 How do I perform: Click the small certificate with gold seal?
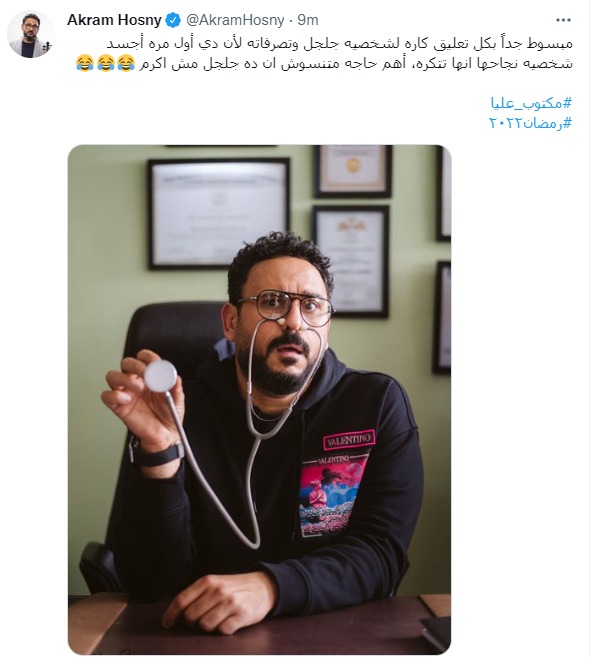click(x=353, y=170)
